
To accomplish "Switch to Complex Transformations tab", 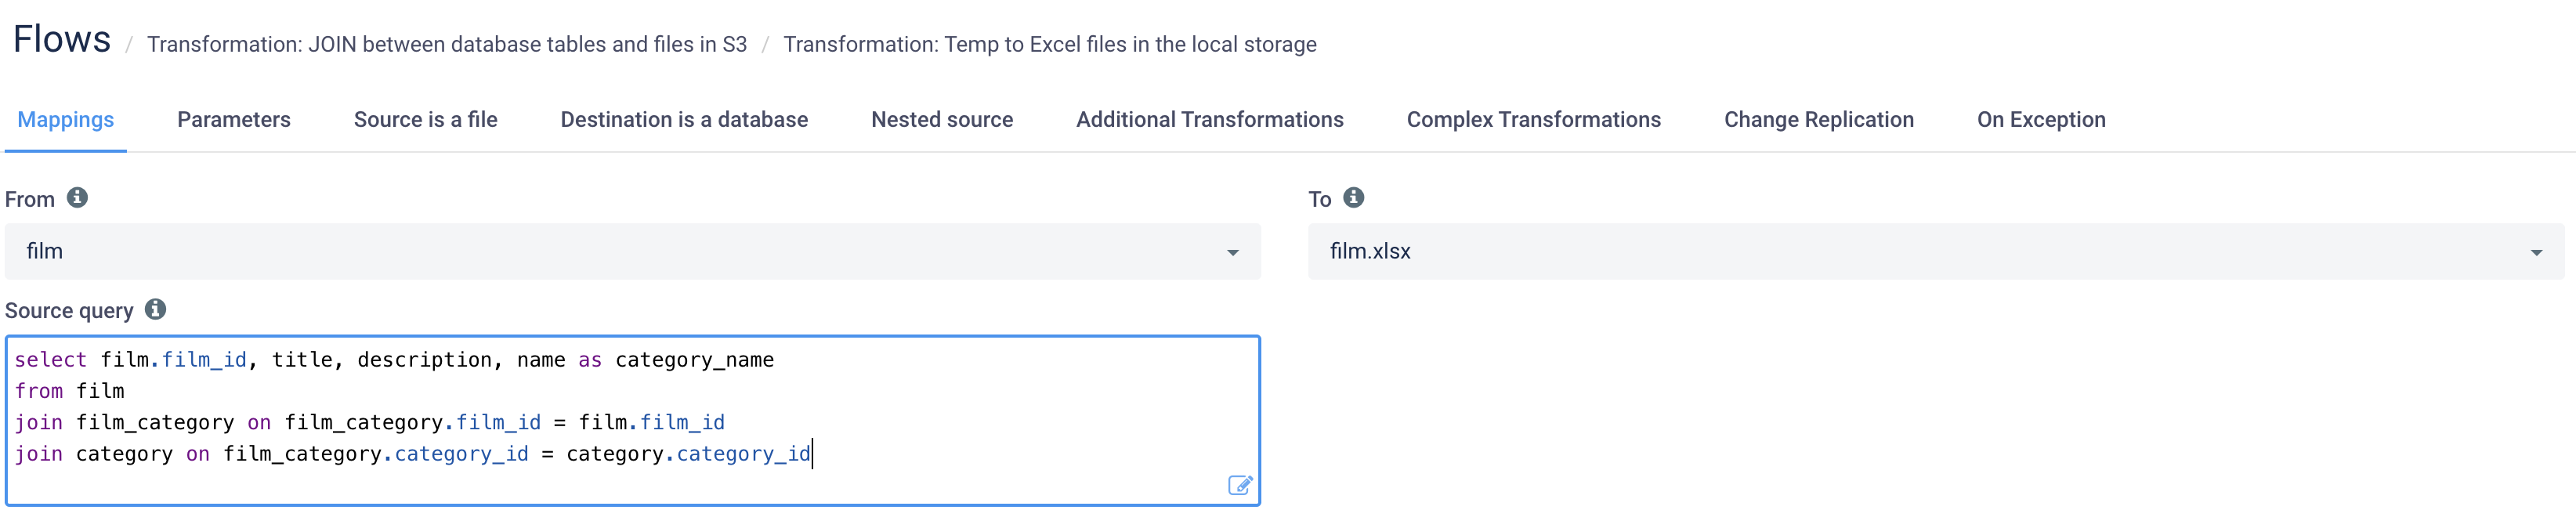I will (x=1533, y=120).
